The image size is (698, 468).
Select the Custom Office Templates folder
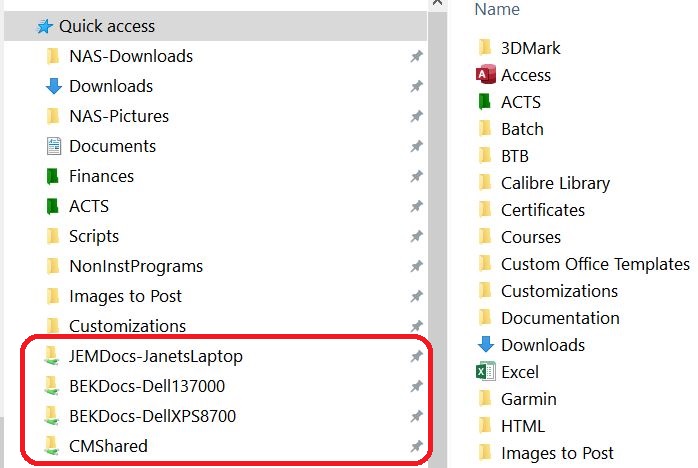[595, 264]
